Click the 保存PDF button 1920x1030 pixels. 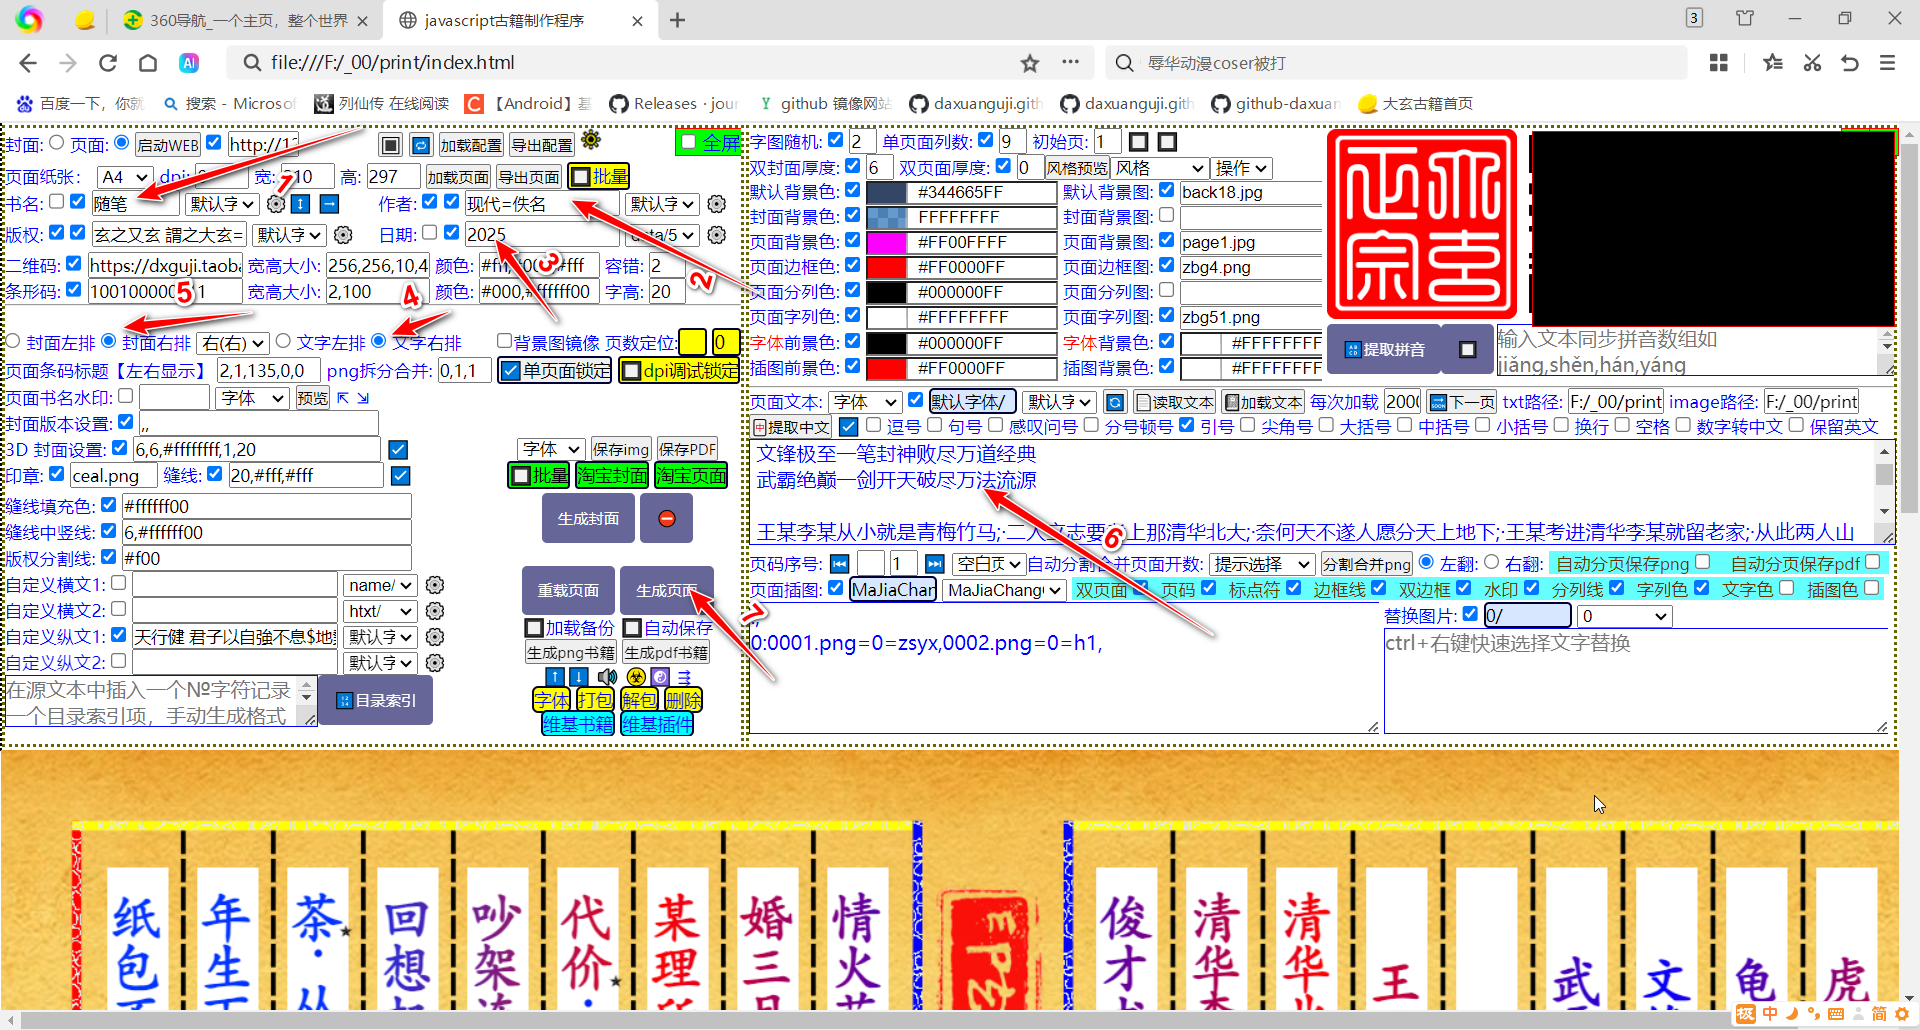coord(687,448)
